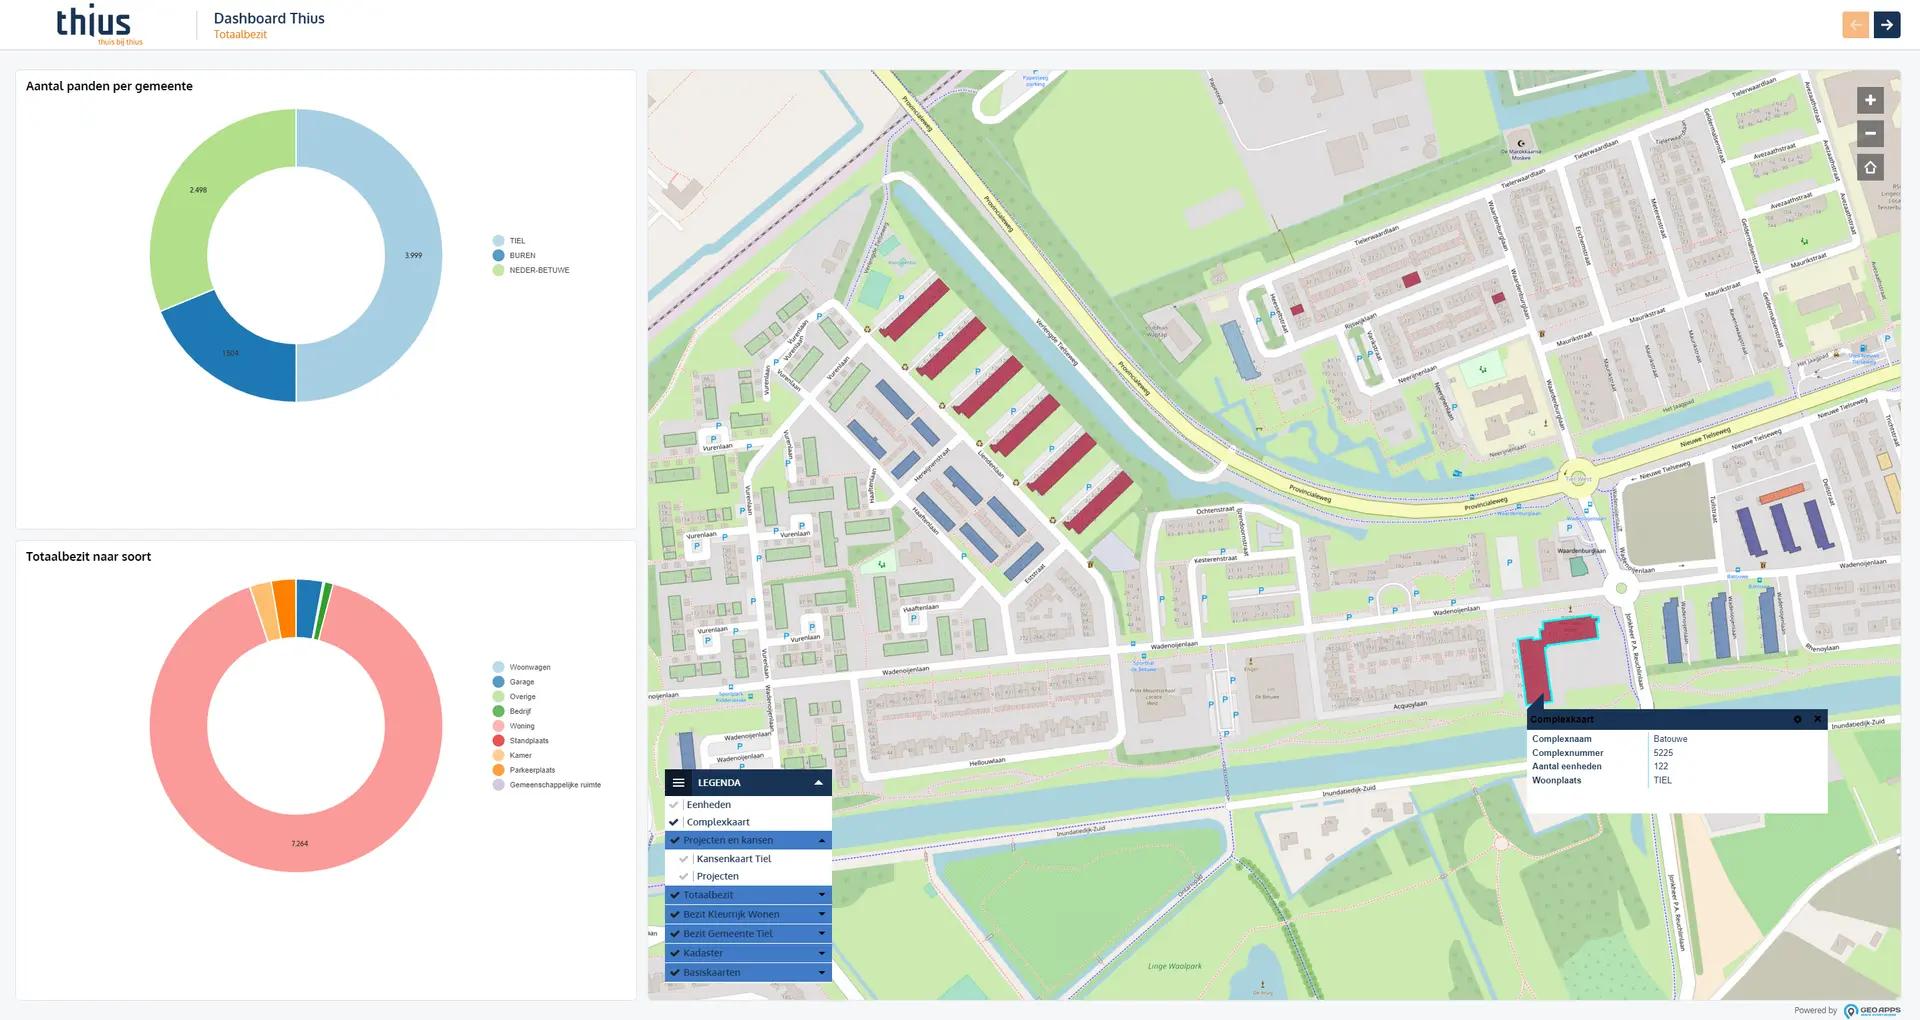Expand the Basiskaarten layer group

[822, 973]
